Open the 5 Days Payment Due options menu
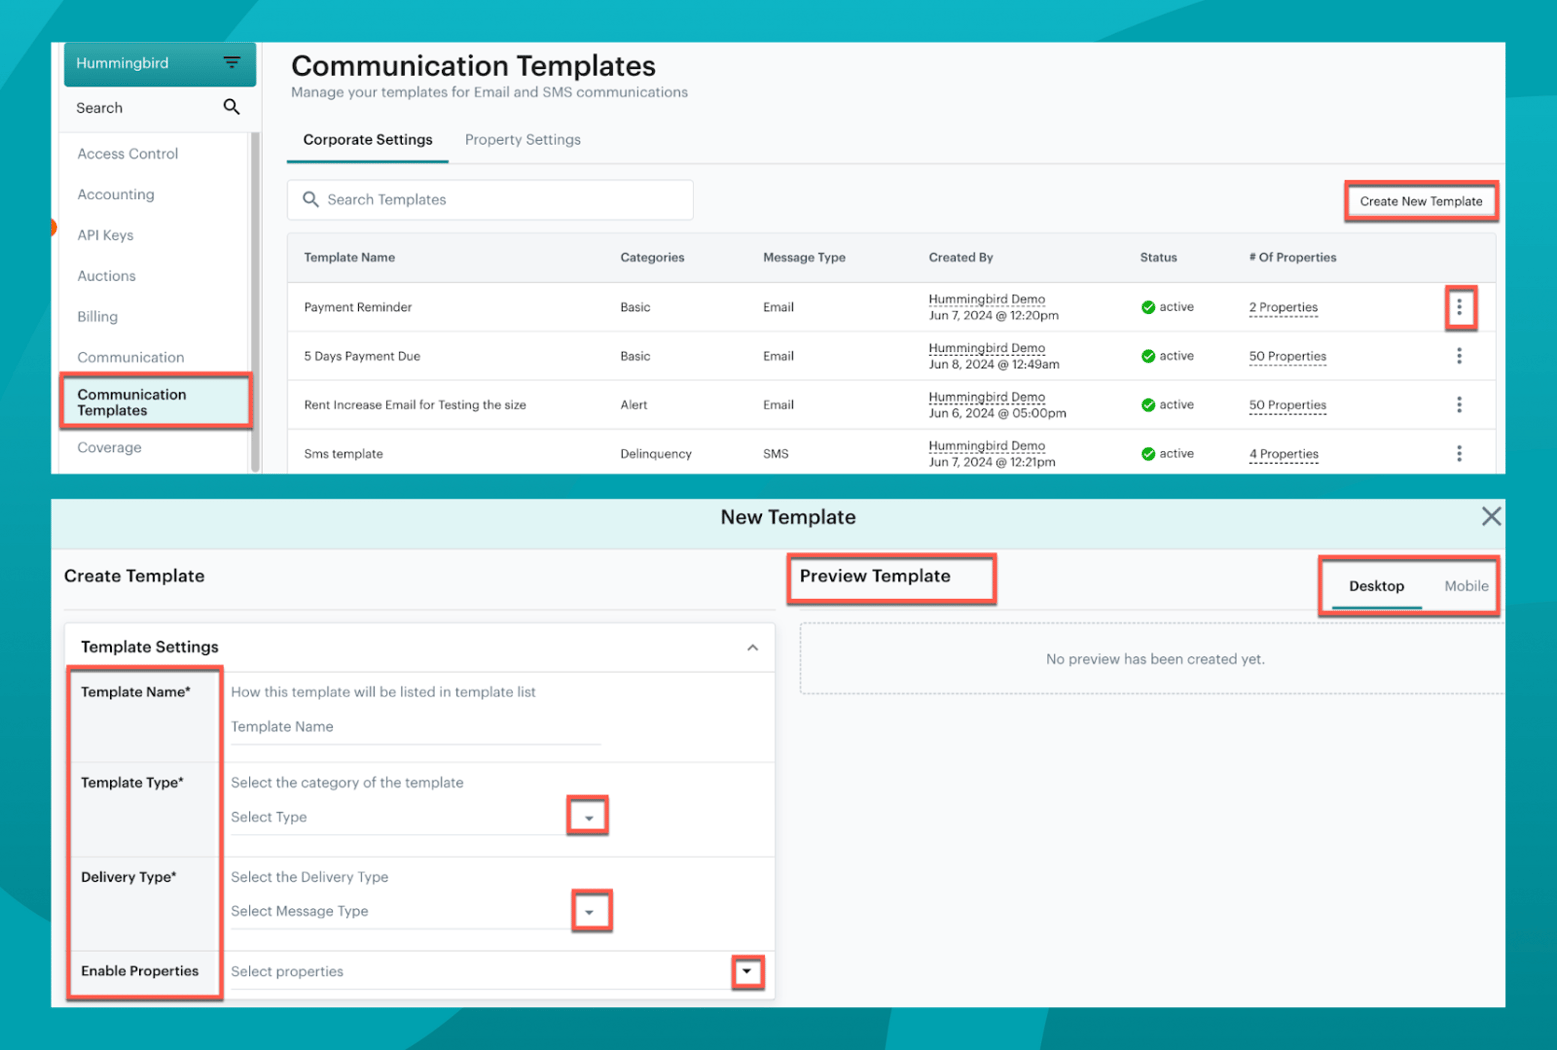Image resolution: width=1557 pixels, height=1050 pixels. [x=1459, y=356]
